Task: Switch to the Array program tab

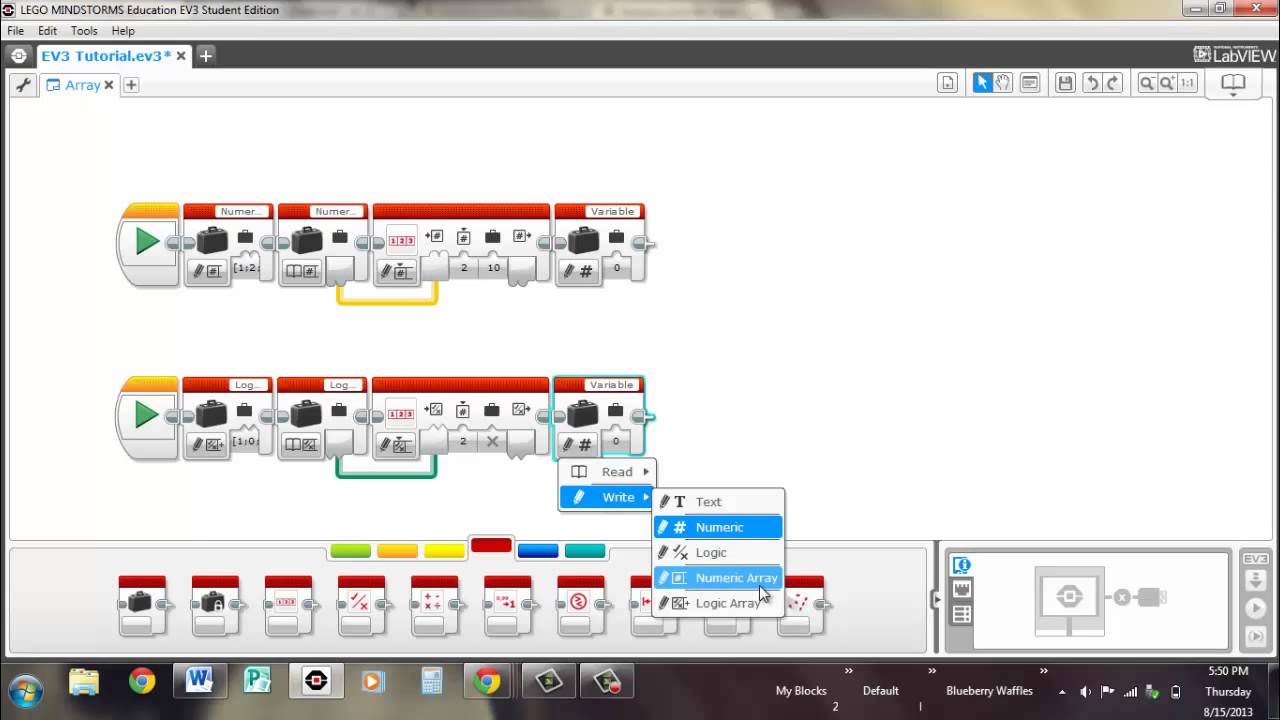Action: pos(82,85)
